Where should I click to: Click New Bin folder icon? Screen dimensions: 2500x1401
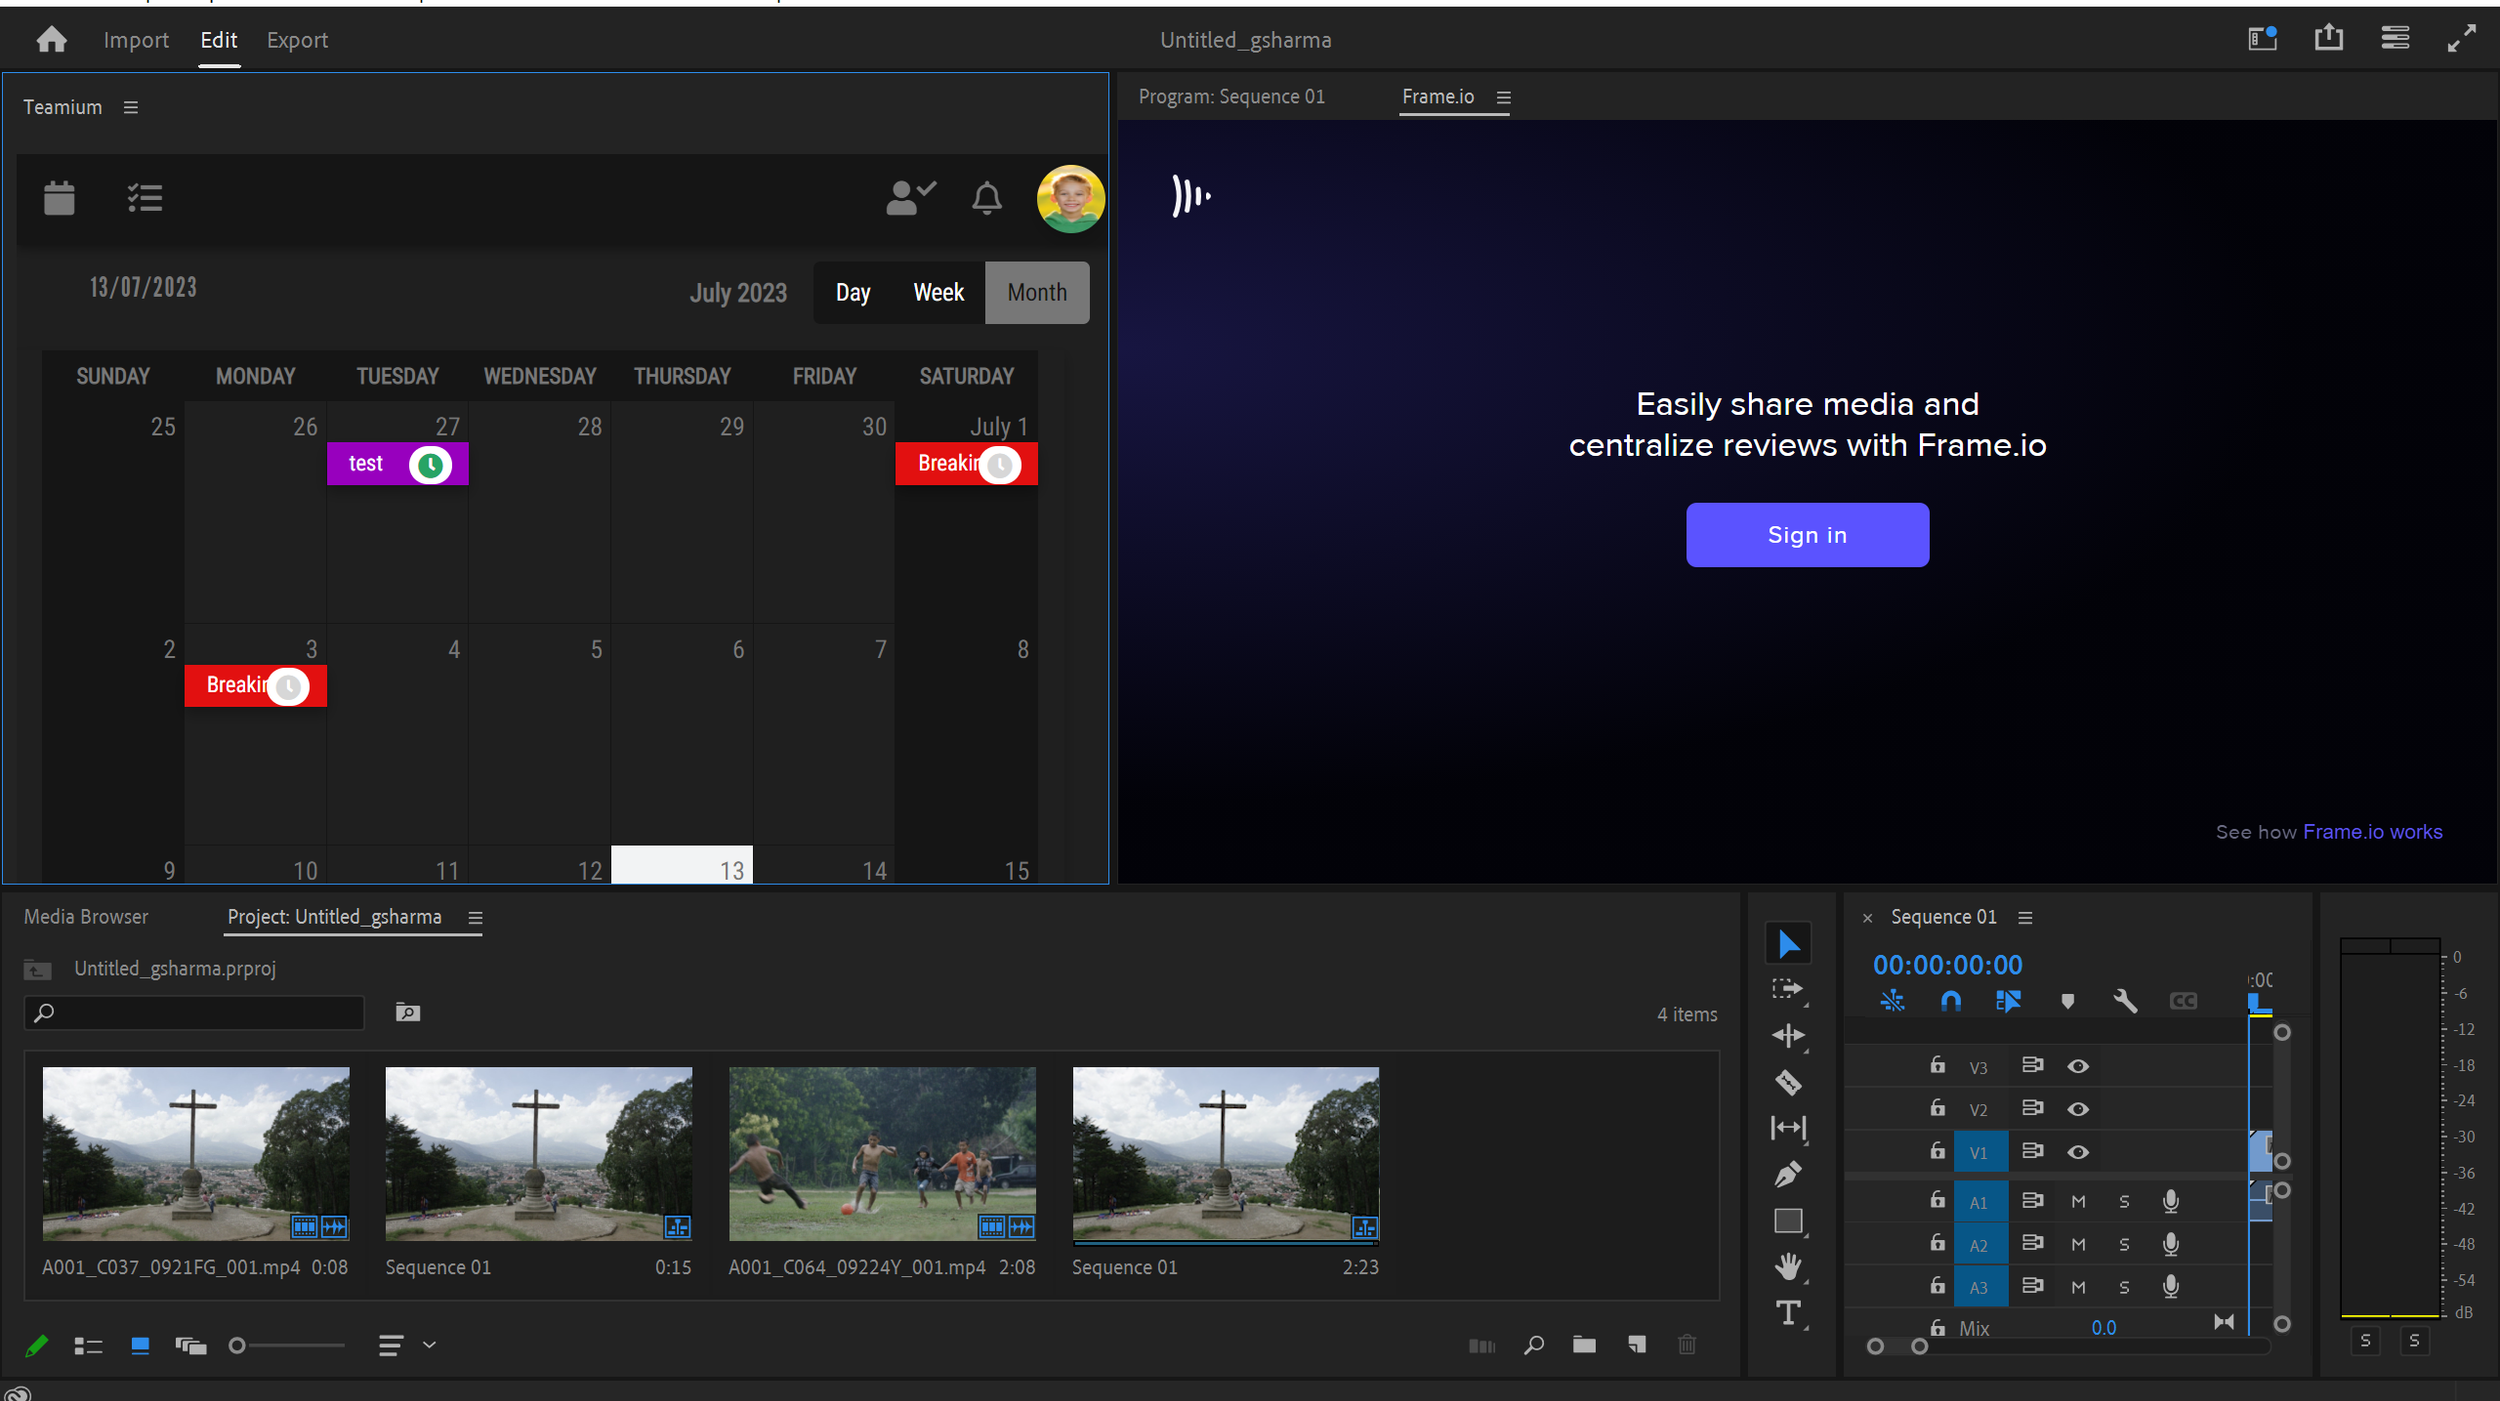click(x=1584, y=1345)
